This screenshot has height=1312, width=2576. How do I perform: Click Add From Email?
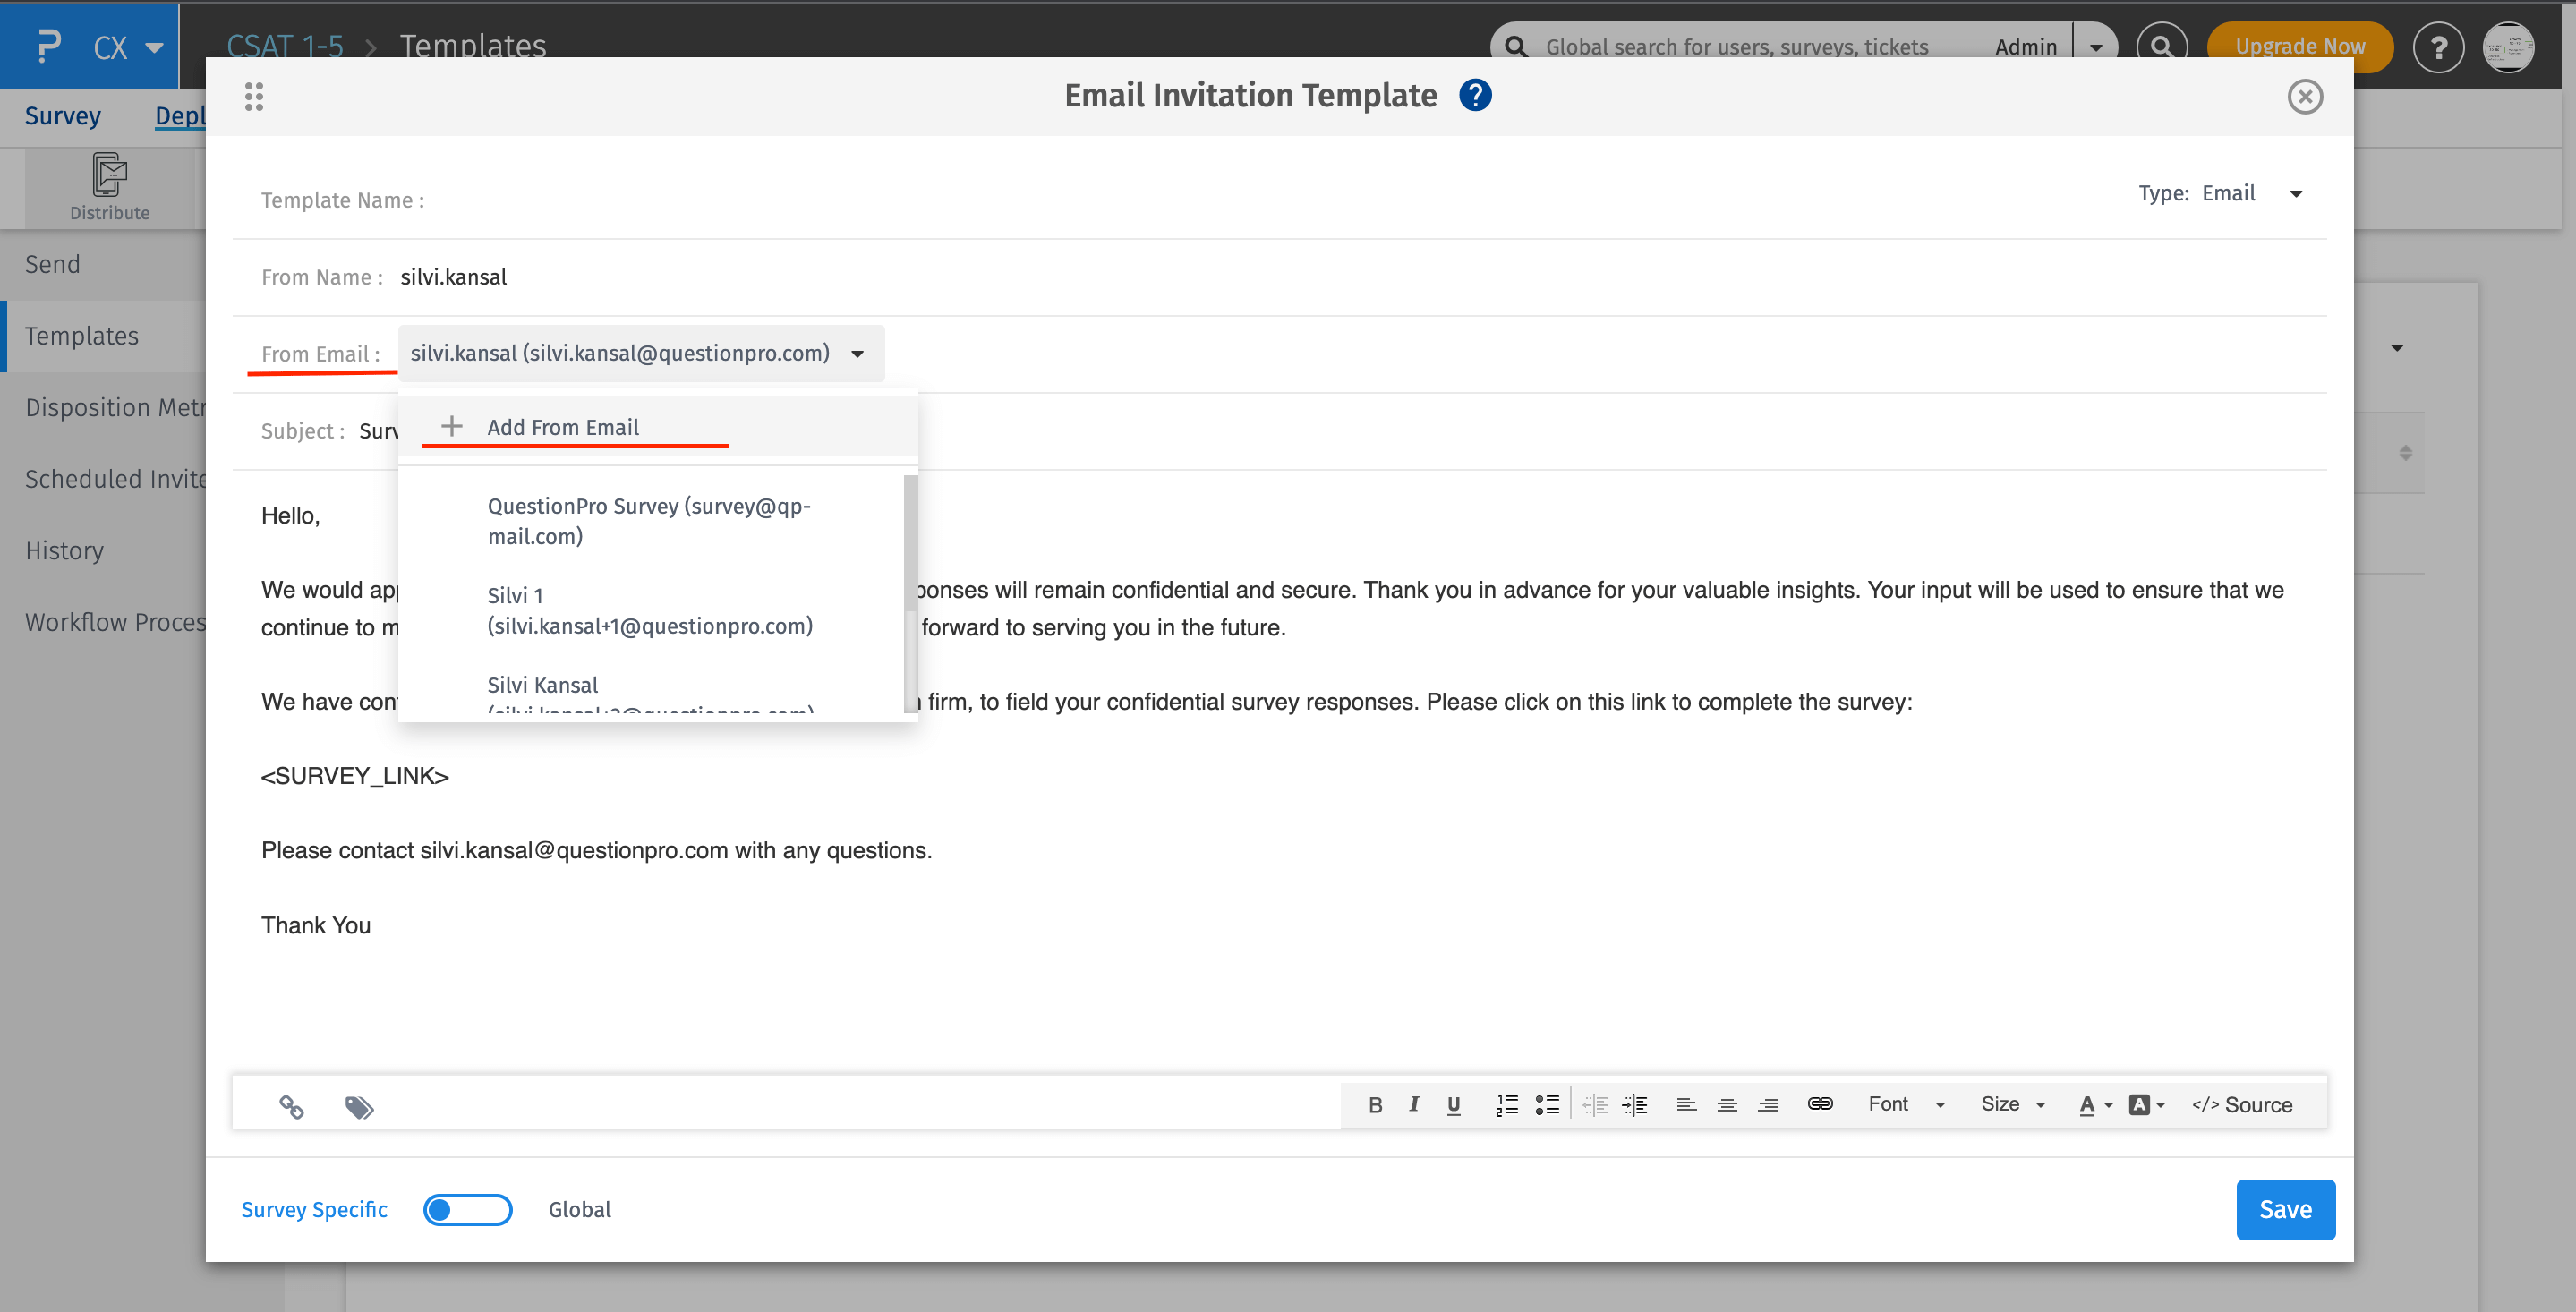click(x=562, y=427)
